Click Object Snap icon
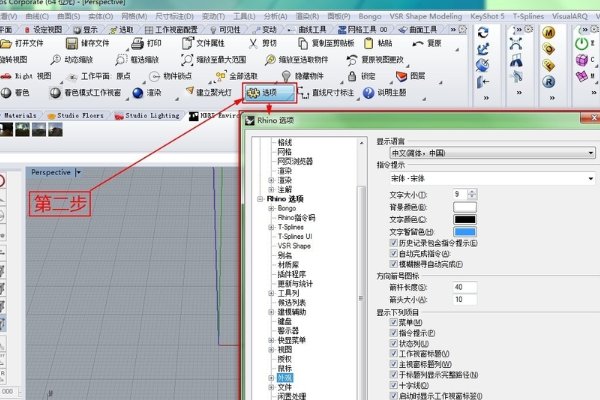This screenshot has width=600, height=400. [x=154, y=76]
